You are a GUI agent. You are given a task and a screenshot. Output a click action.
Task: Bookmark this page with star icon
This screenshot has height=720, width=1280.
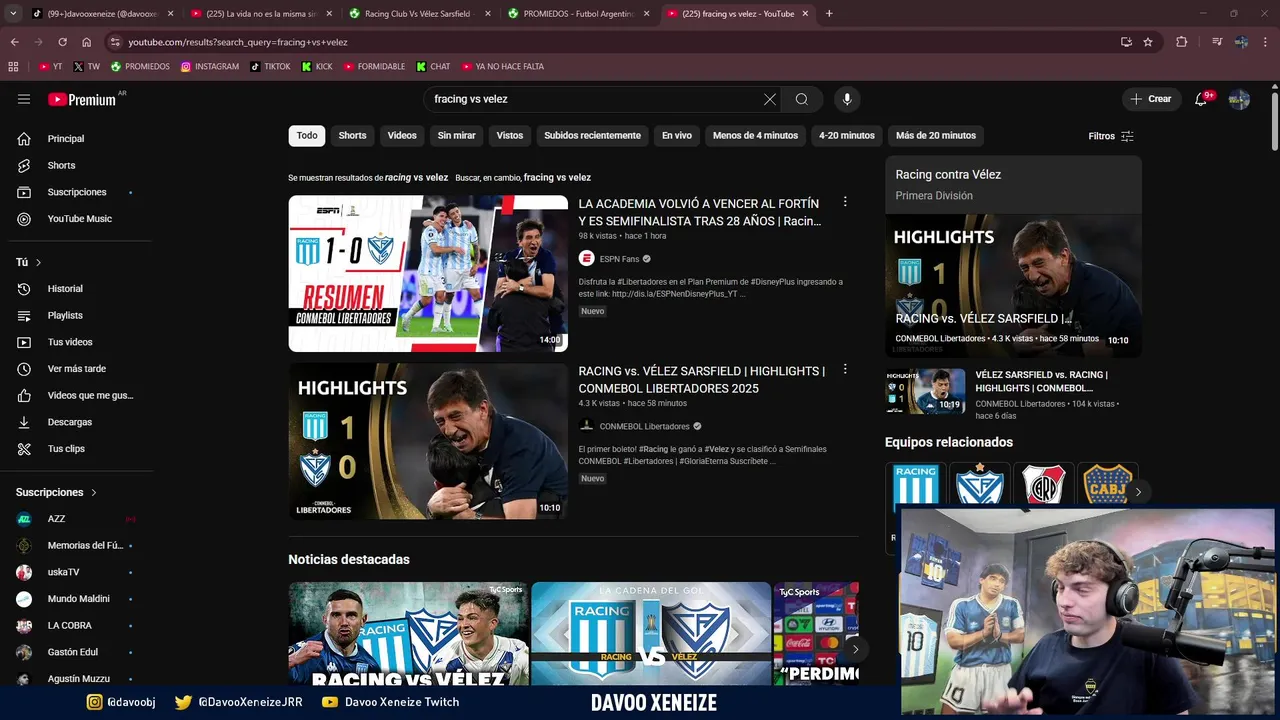point(1148,42)
